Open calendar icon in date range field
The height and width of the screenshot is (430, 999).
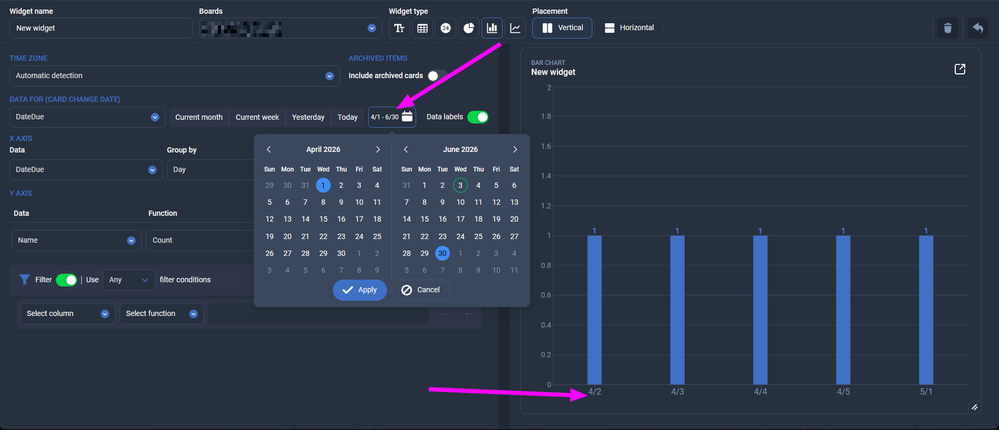(408, 117)
